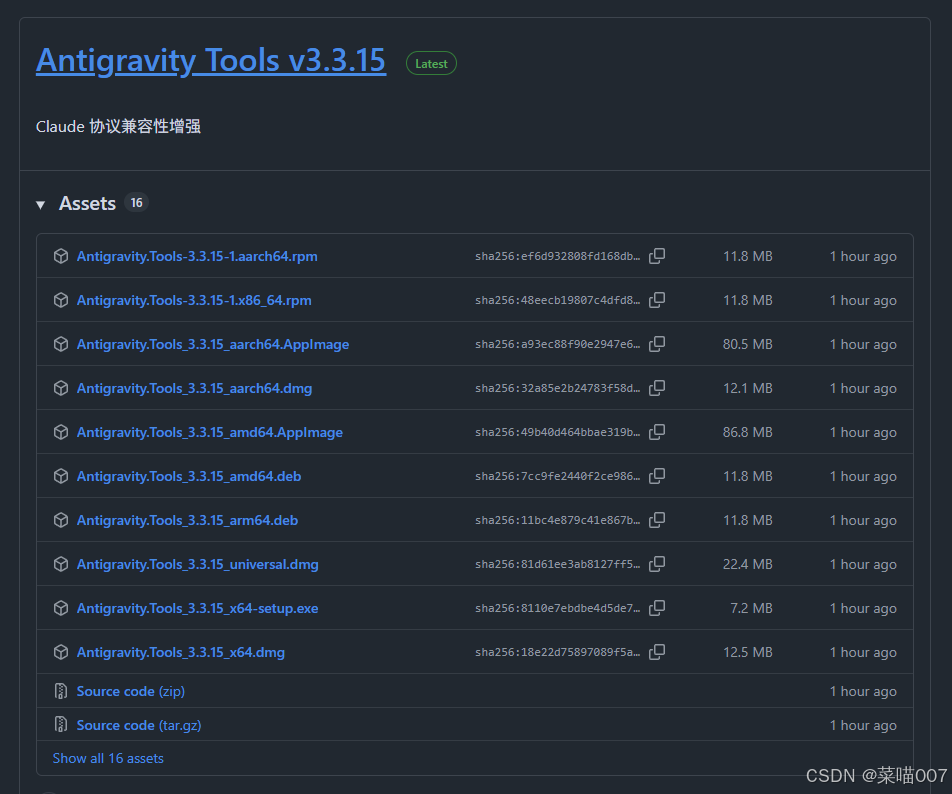Click 1 hour ago in x64-setup.exe row
Screen dimensions: 952x794
[863, 608]
